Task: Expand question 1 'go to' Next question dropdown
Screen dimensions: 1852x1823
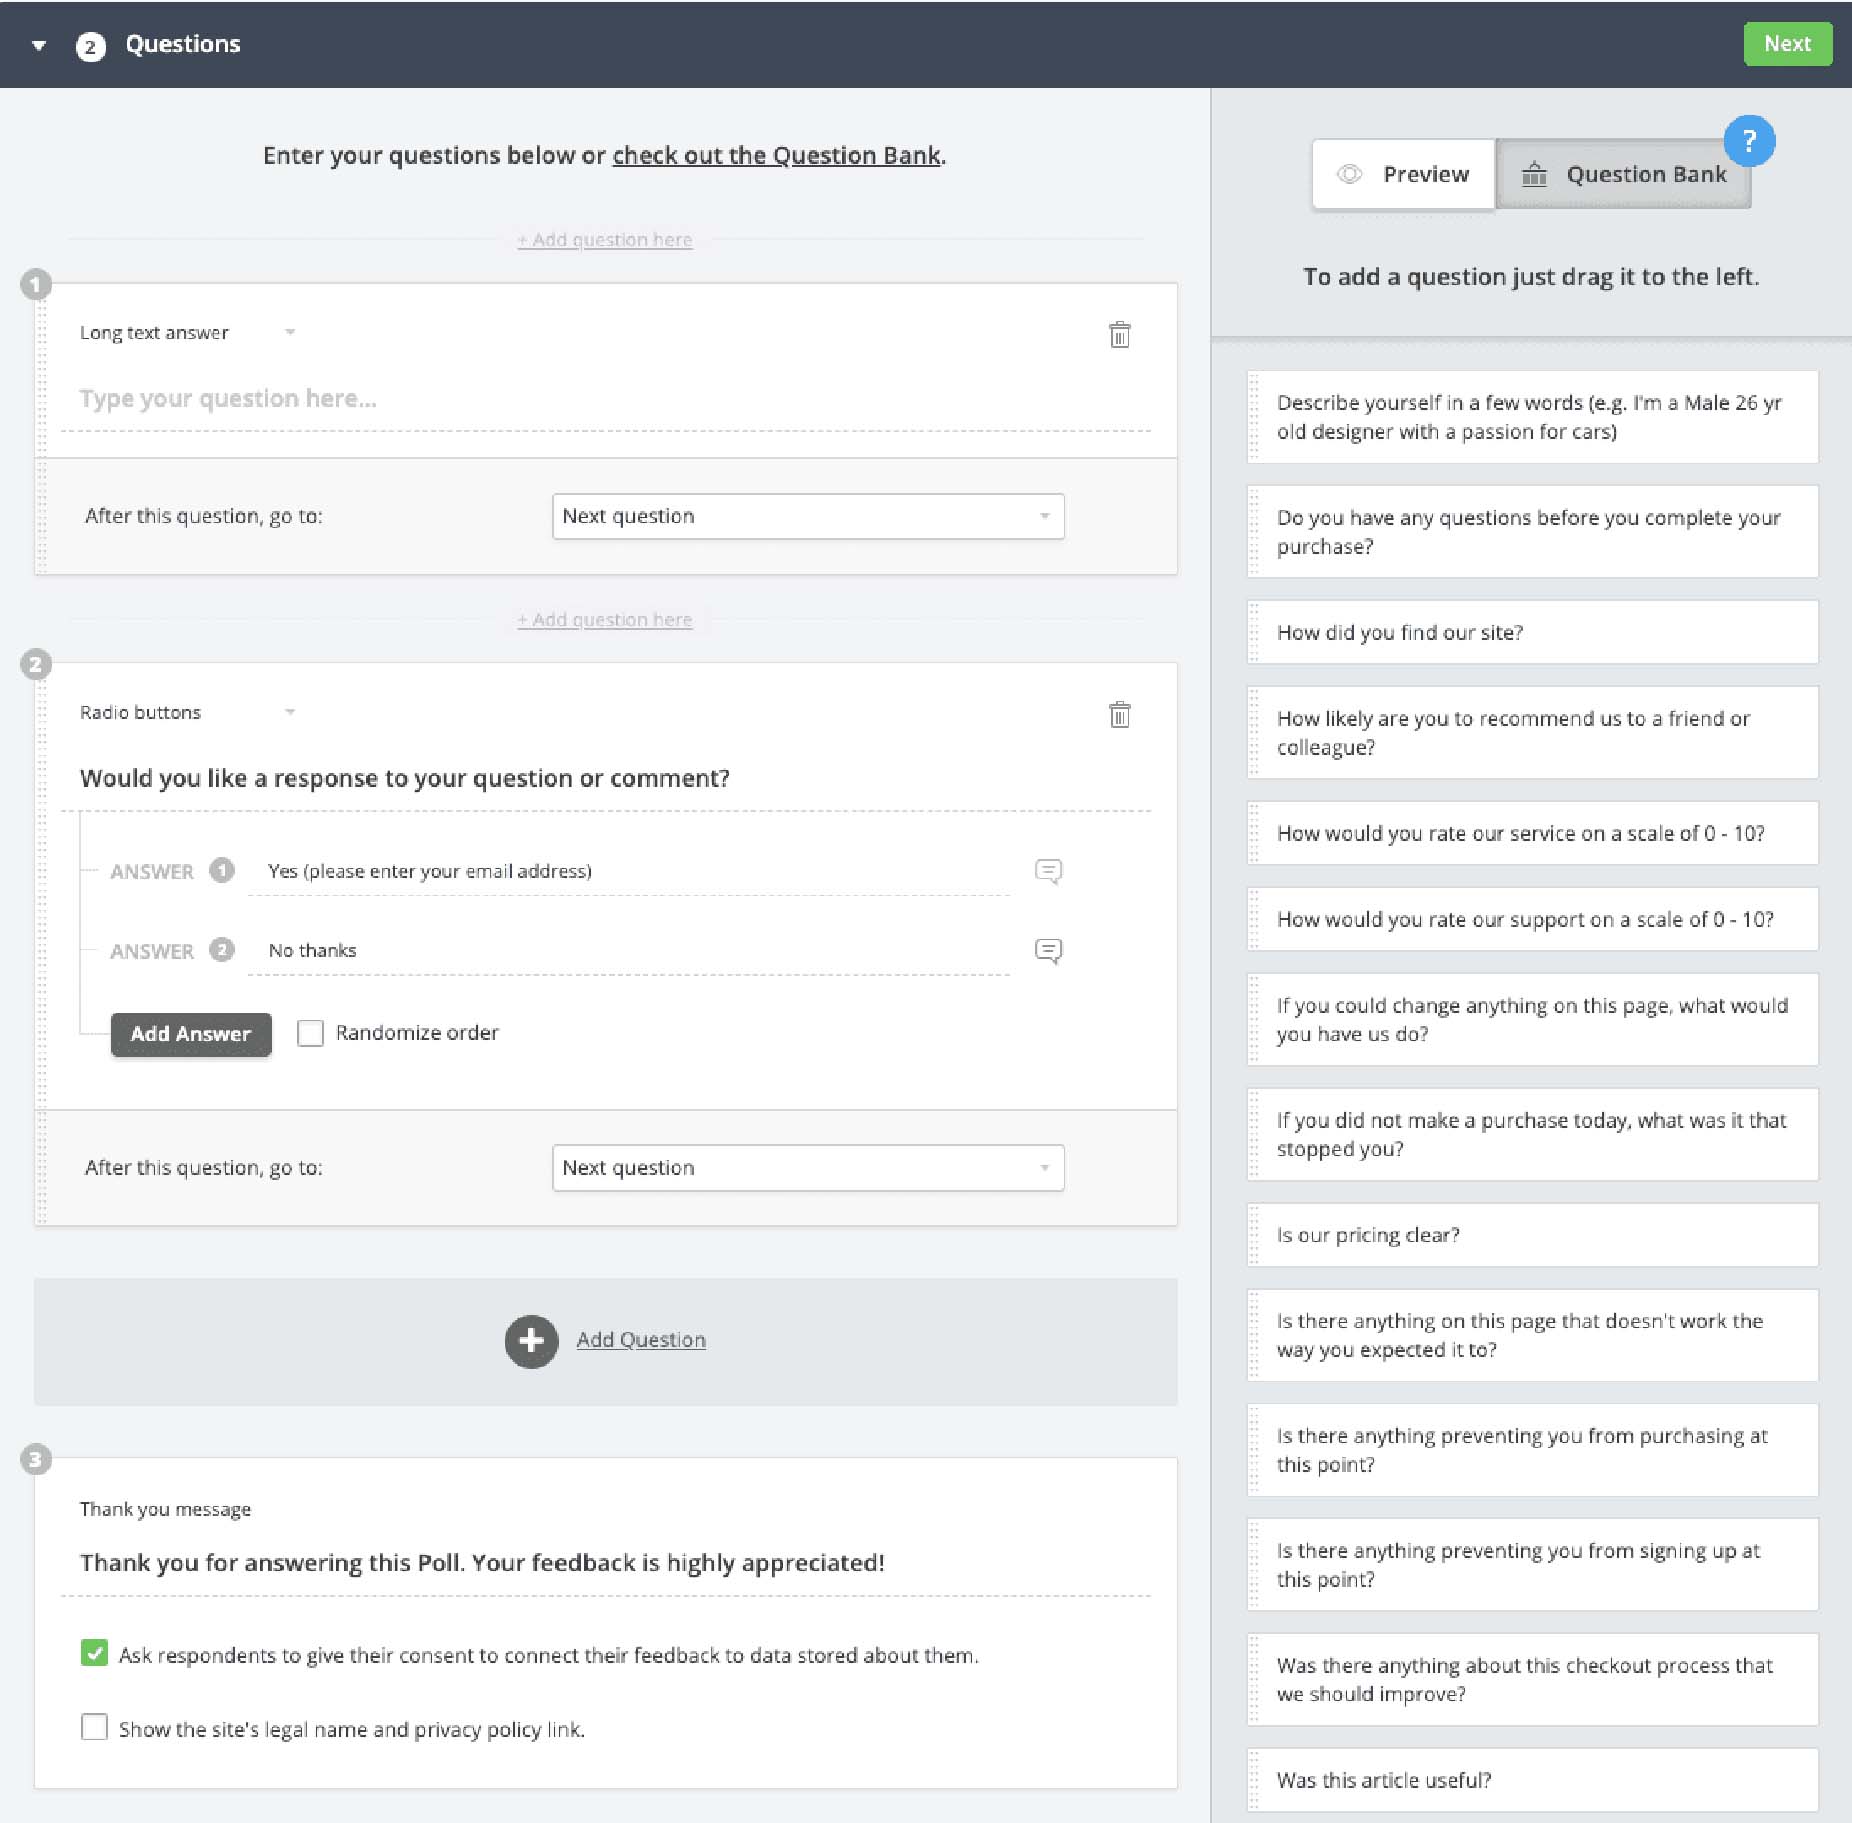Action: coord(807,517)
